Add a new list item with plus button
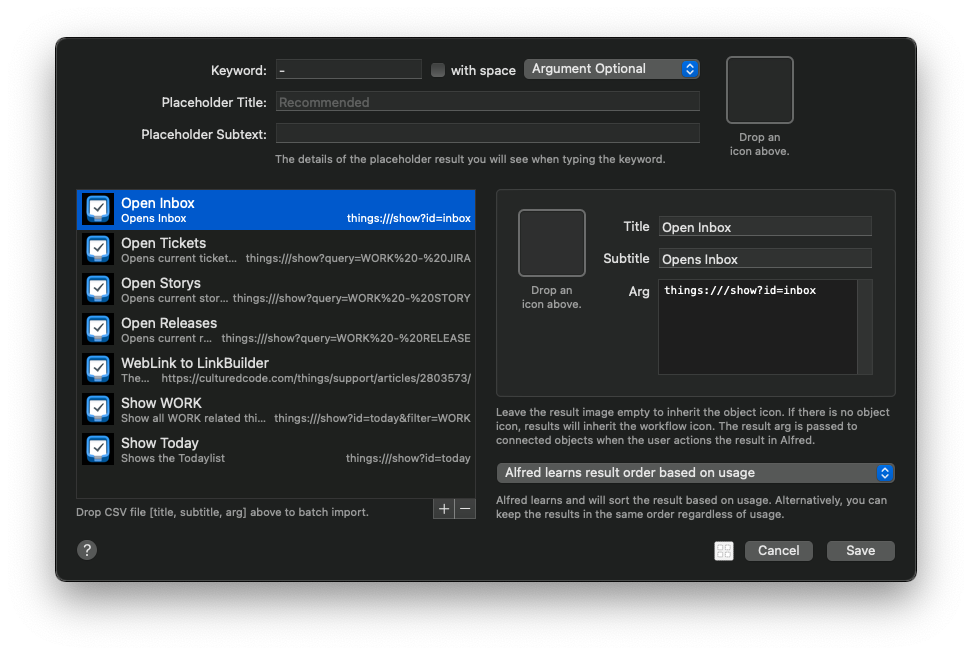This screenshot has width=972, height=655. point(444,509)
